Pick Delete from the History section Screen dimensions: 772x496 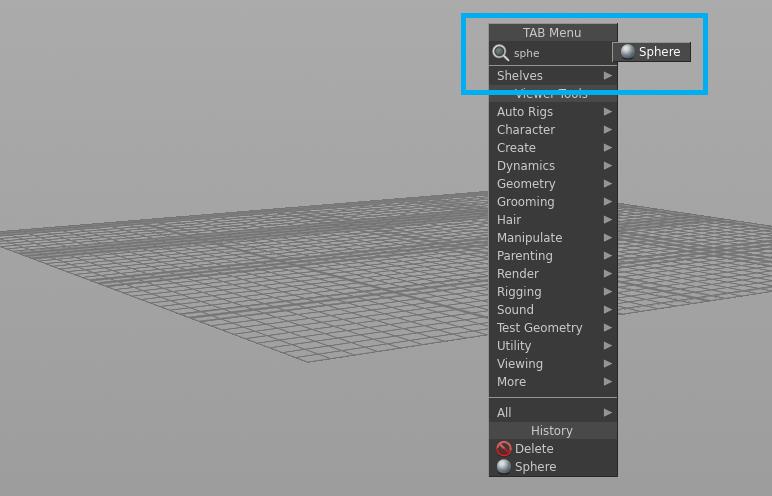tap(534, 449)
